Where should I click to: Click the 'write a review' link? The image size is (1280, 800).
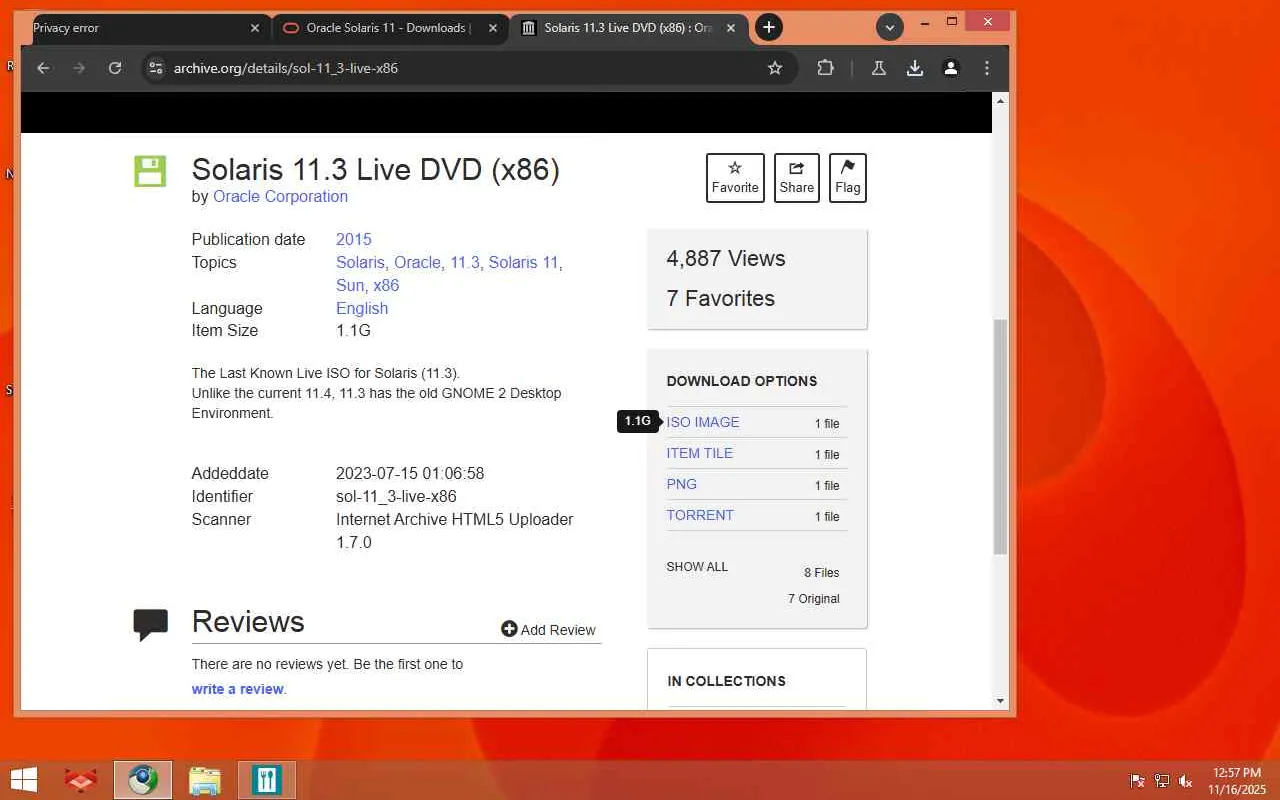(238, 689)
